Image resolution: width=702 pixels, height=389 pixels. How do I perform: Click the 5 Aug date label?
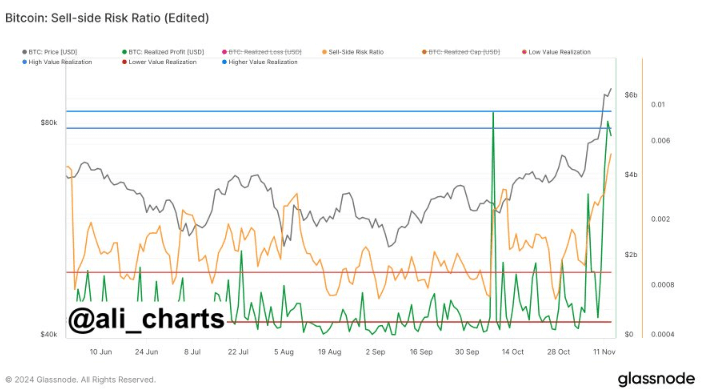tap(284, 352)
